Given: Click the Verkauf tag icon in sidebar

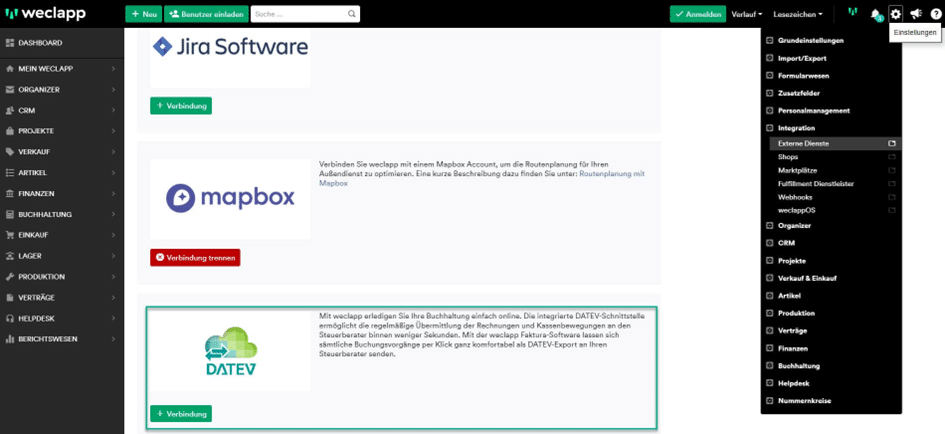Looking at the screenshot, I should [x=9, y=152].
